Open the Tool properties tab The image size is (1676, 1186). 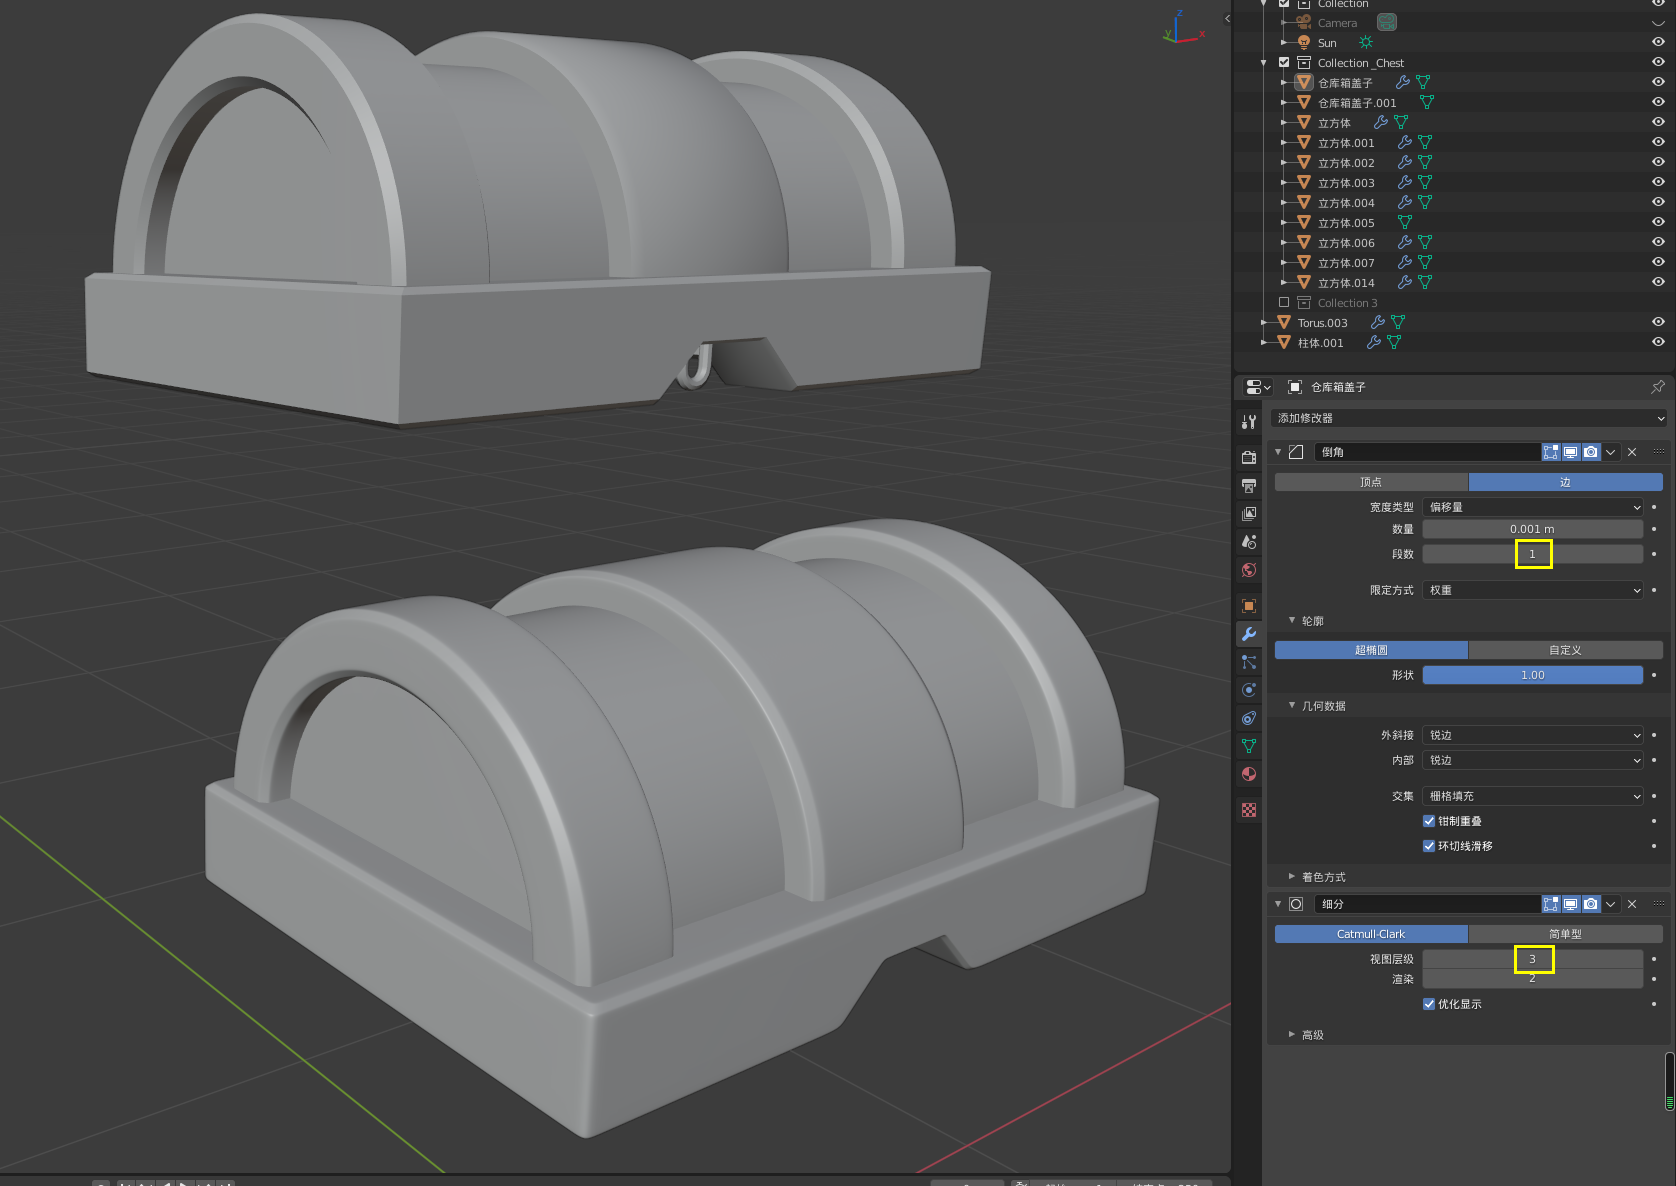click(x=1248, y=422)
